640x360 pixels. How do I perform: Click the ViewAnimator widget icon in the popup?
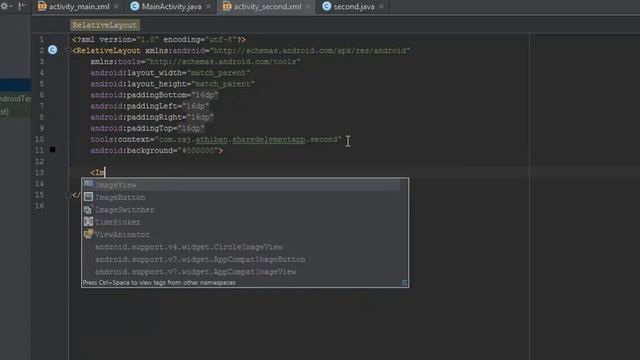88,234
